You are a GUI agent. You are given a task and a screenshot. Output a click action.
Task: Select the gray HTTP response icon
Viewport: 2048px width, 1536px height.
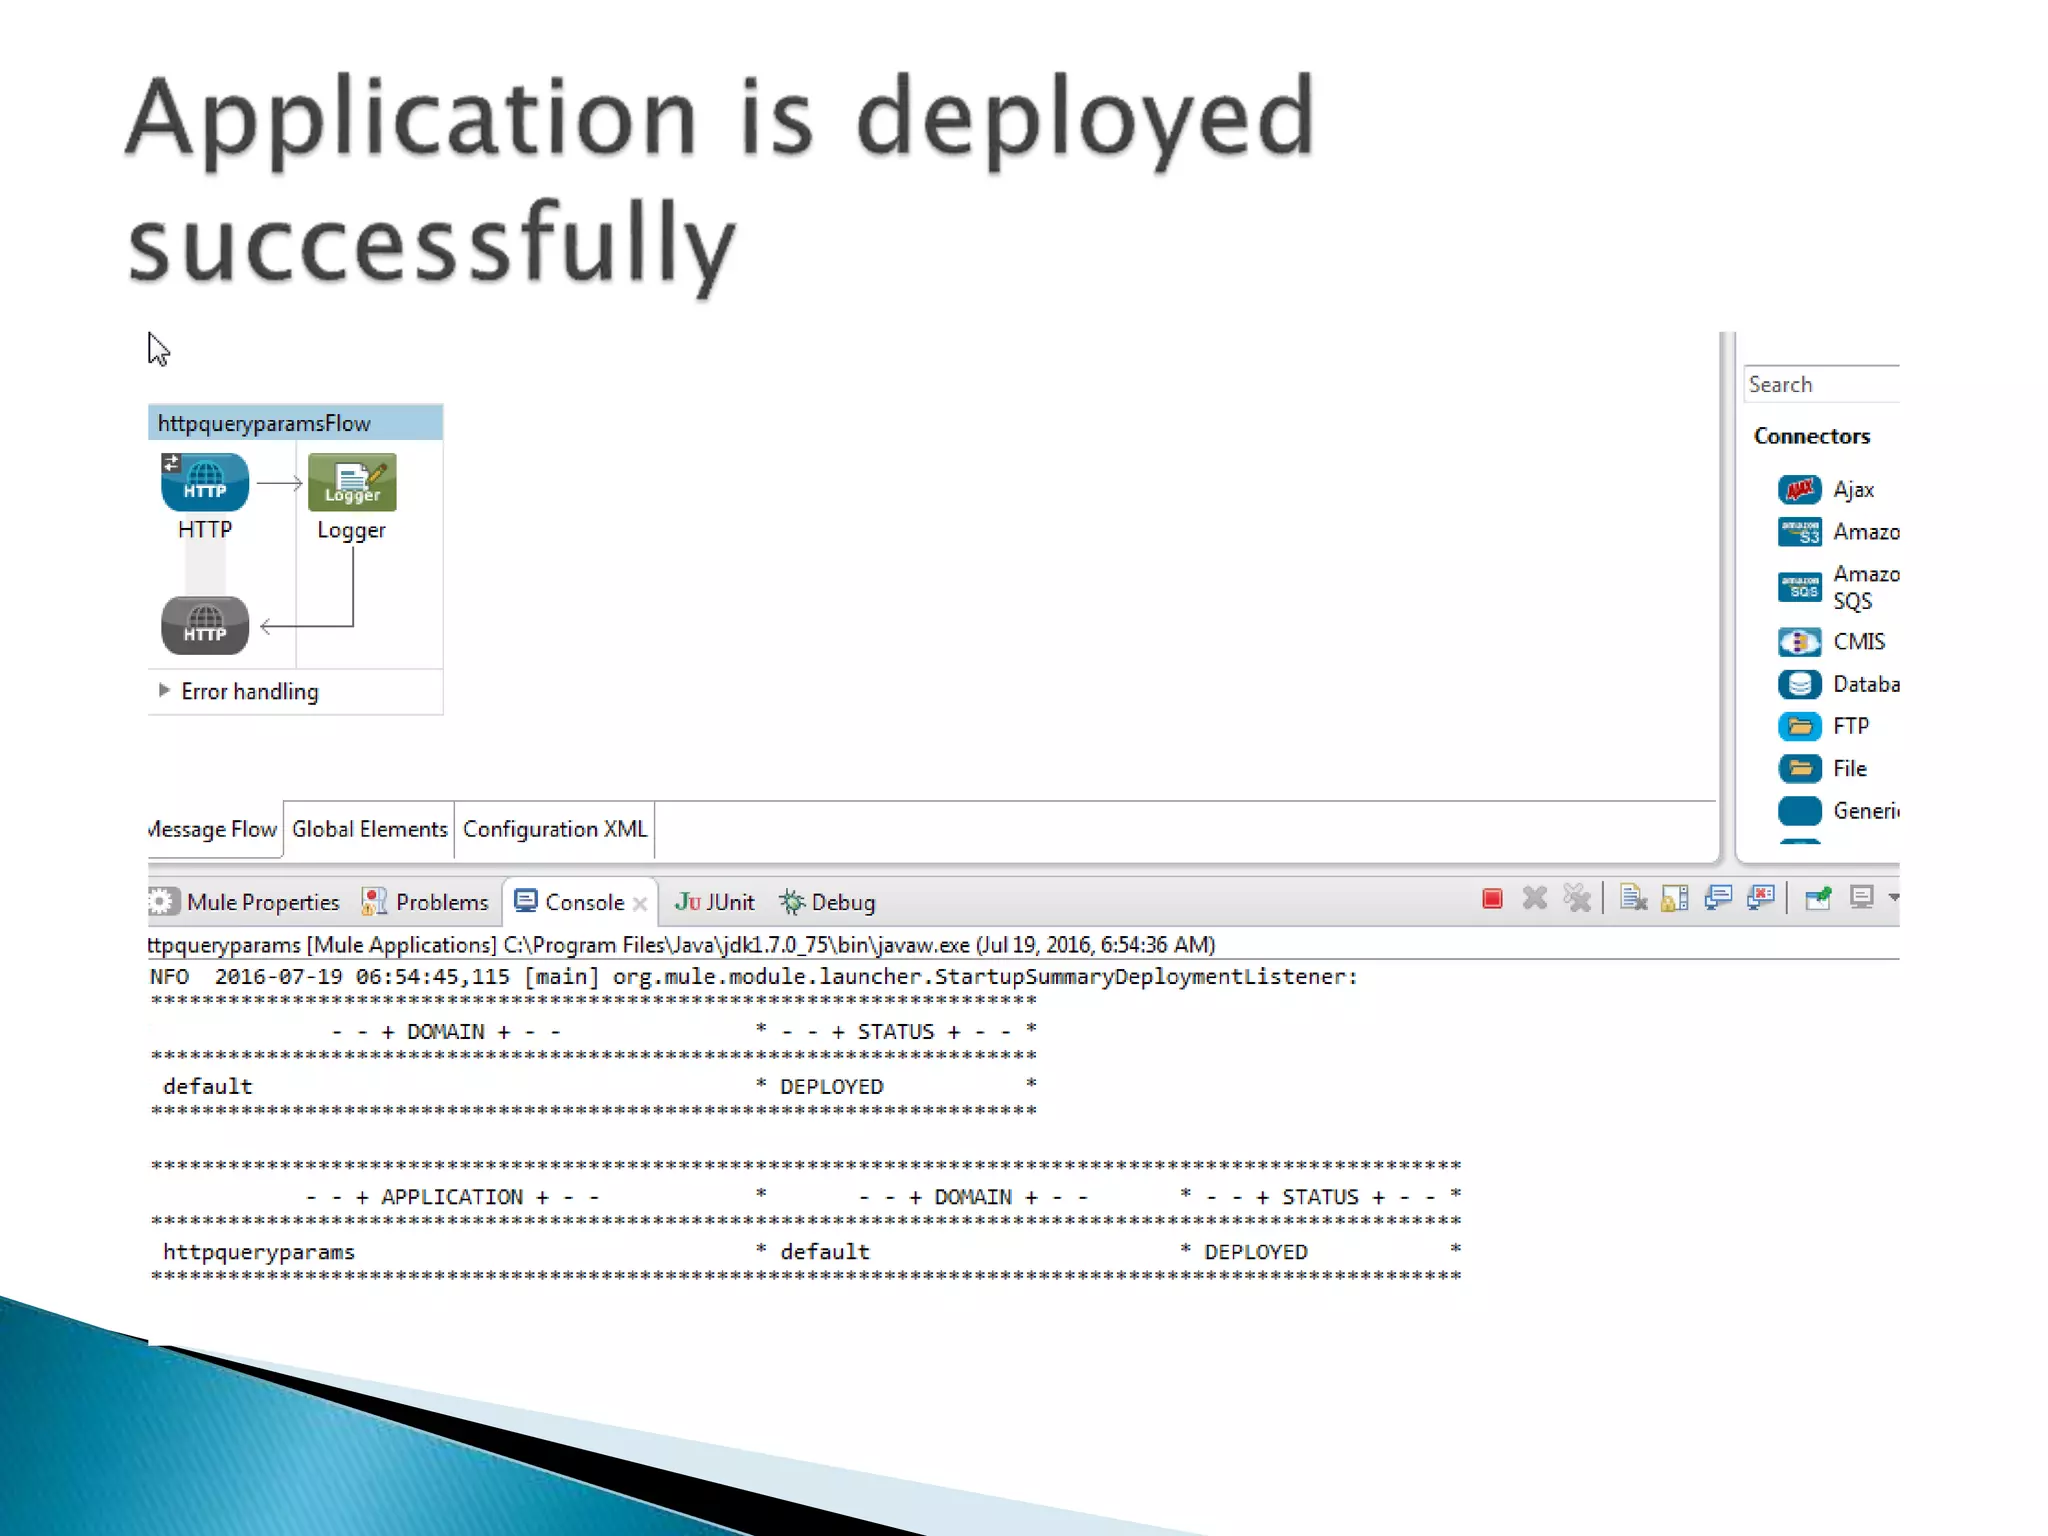tap(205, 626)
